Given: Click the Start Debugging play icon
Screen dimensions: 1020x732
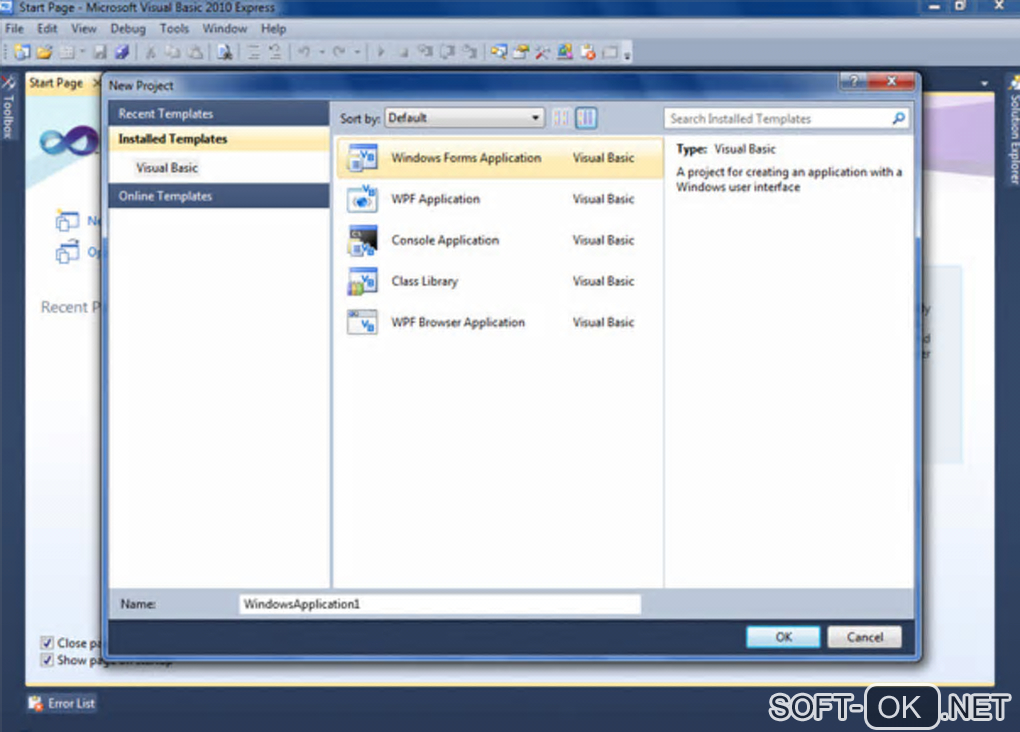Looking at the screenshot, I should pos(381,52).
